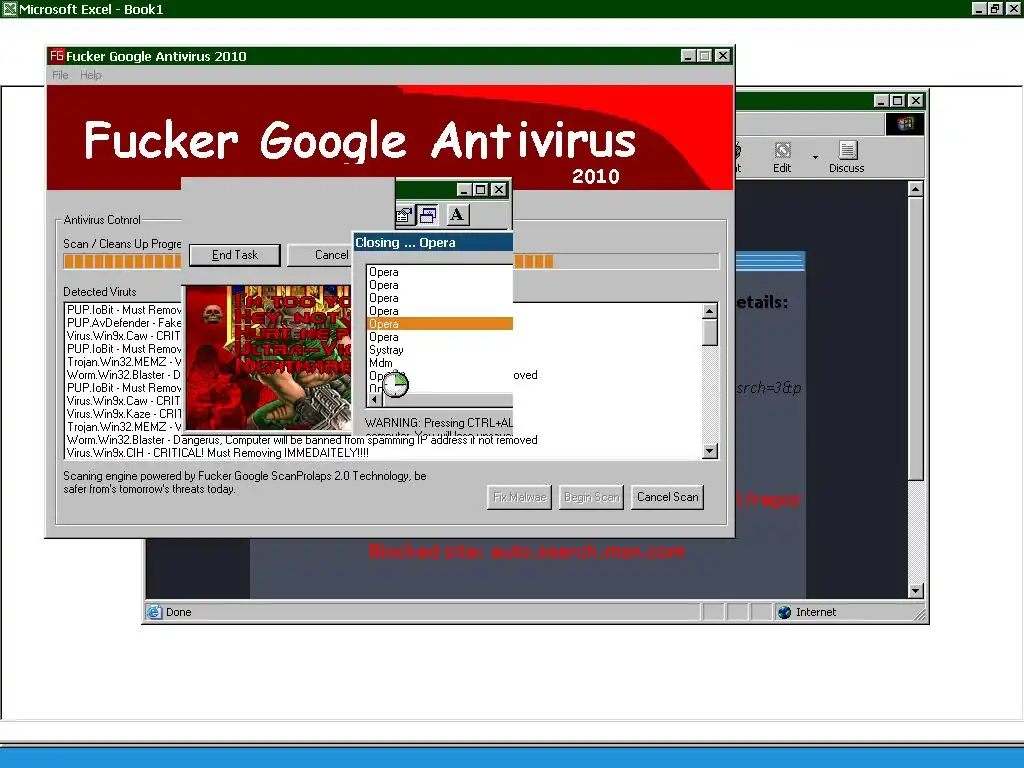Click the cascading windows icon on floating toolbar
This screenshot has width=1024, height=768.
428,214
